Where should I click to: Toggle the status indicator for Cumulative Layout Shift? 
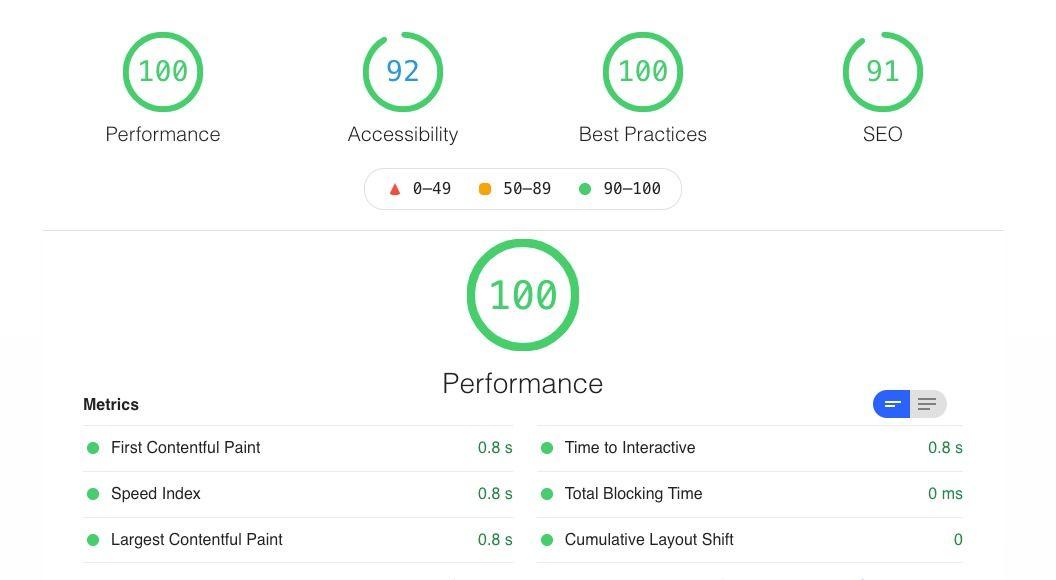click(547, 539)
